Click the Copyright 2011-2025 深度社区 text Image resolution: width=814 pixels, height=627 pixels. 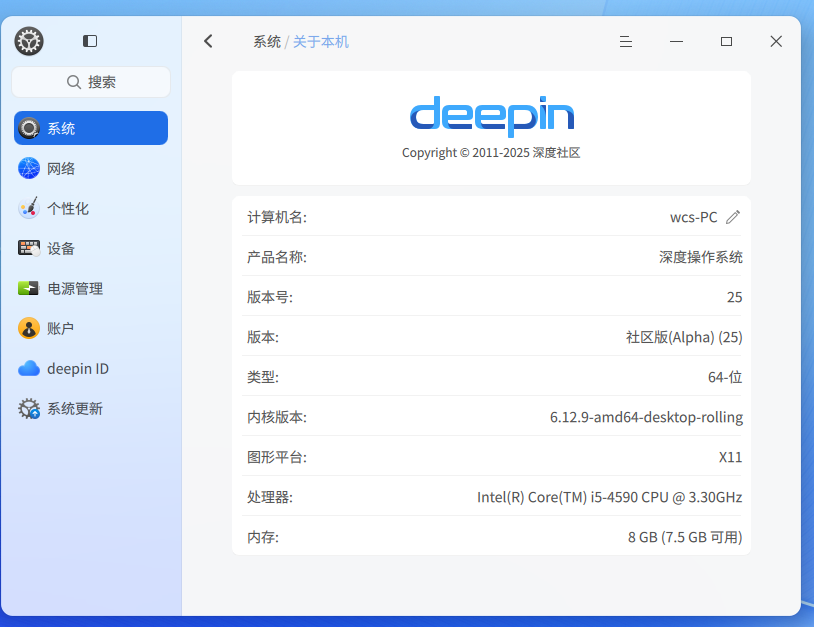coord(491,153)
